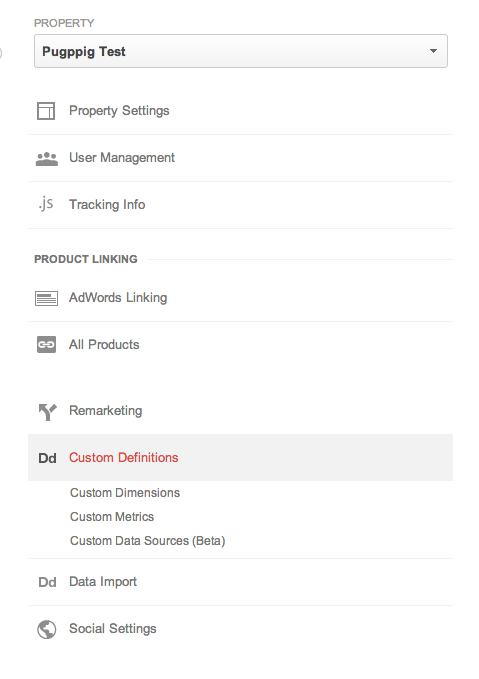This screenshot has width=479, height=679.
Task: Click the Remarketing fork arrow icon
Action: pyautogui.click(x=47, y=412)
